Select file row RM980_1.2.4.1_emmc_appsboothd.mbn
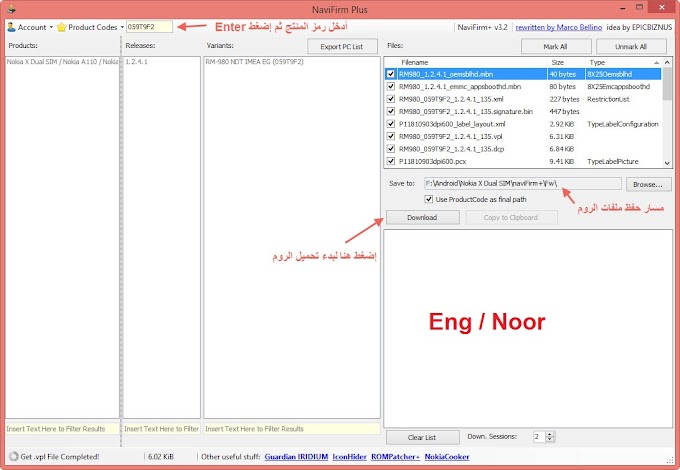The image size is (680, 470). (523, 87)
